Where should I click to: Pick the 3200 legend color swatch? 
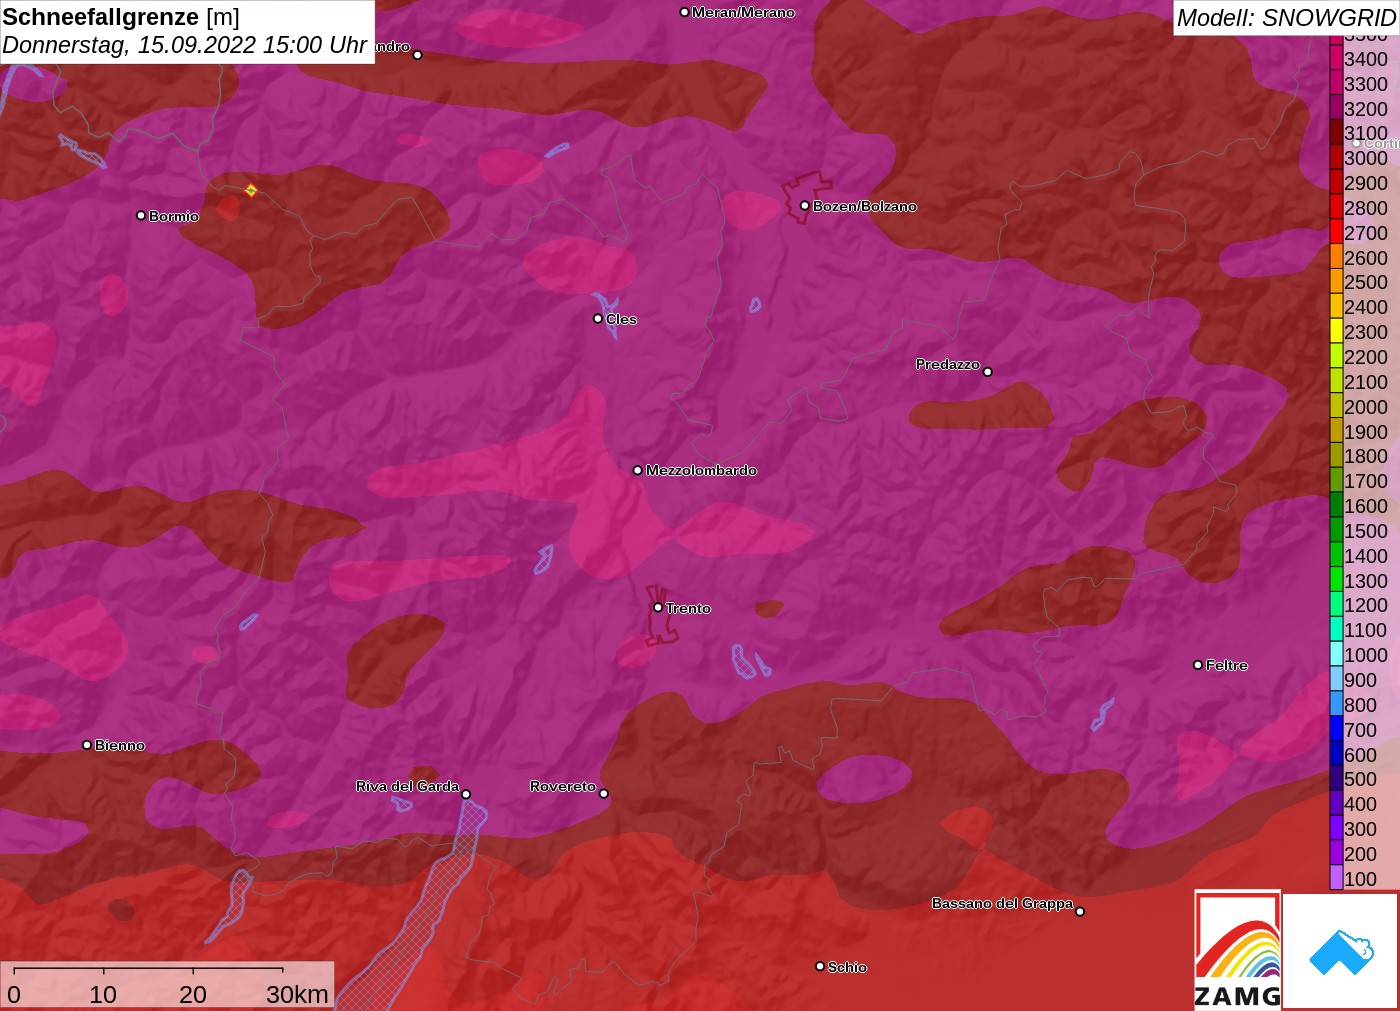1336,108
